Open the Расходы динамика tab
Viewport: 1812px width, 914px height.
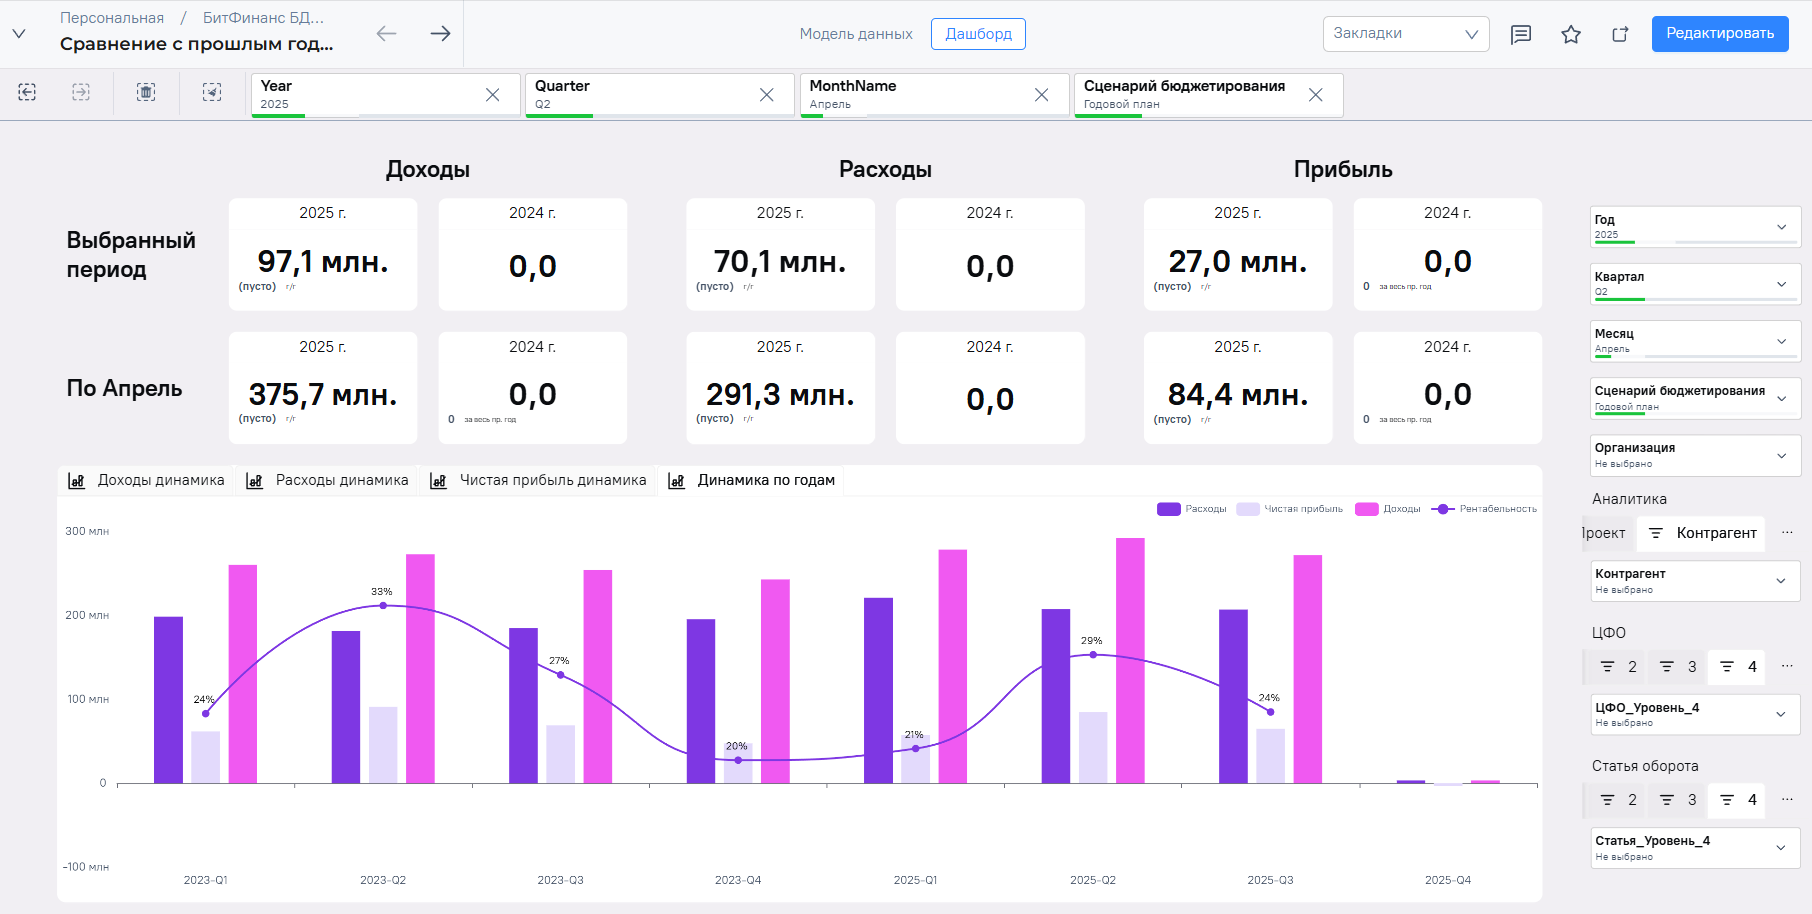[x=327, y=480]
